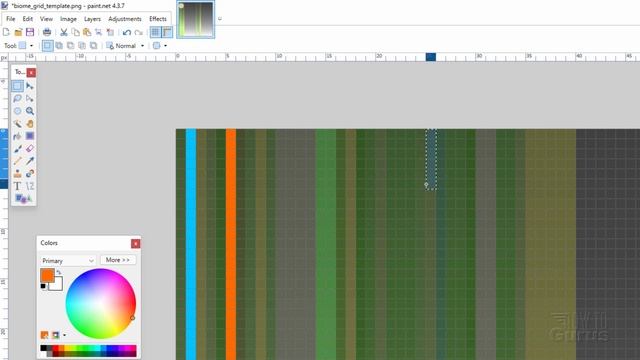Set selection mode to Subtract
Image resolution: width=640 pixels, height=360 pixels.
tap(71, 46)
